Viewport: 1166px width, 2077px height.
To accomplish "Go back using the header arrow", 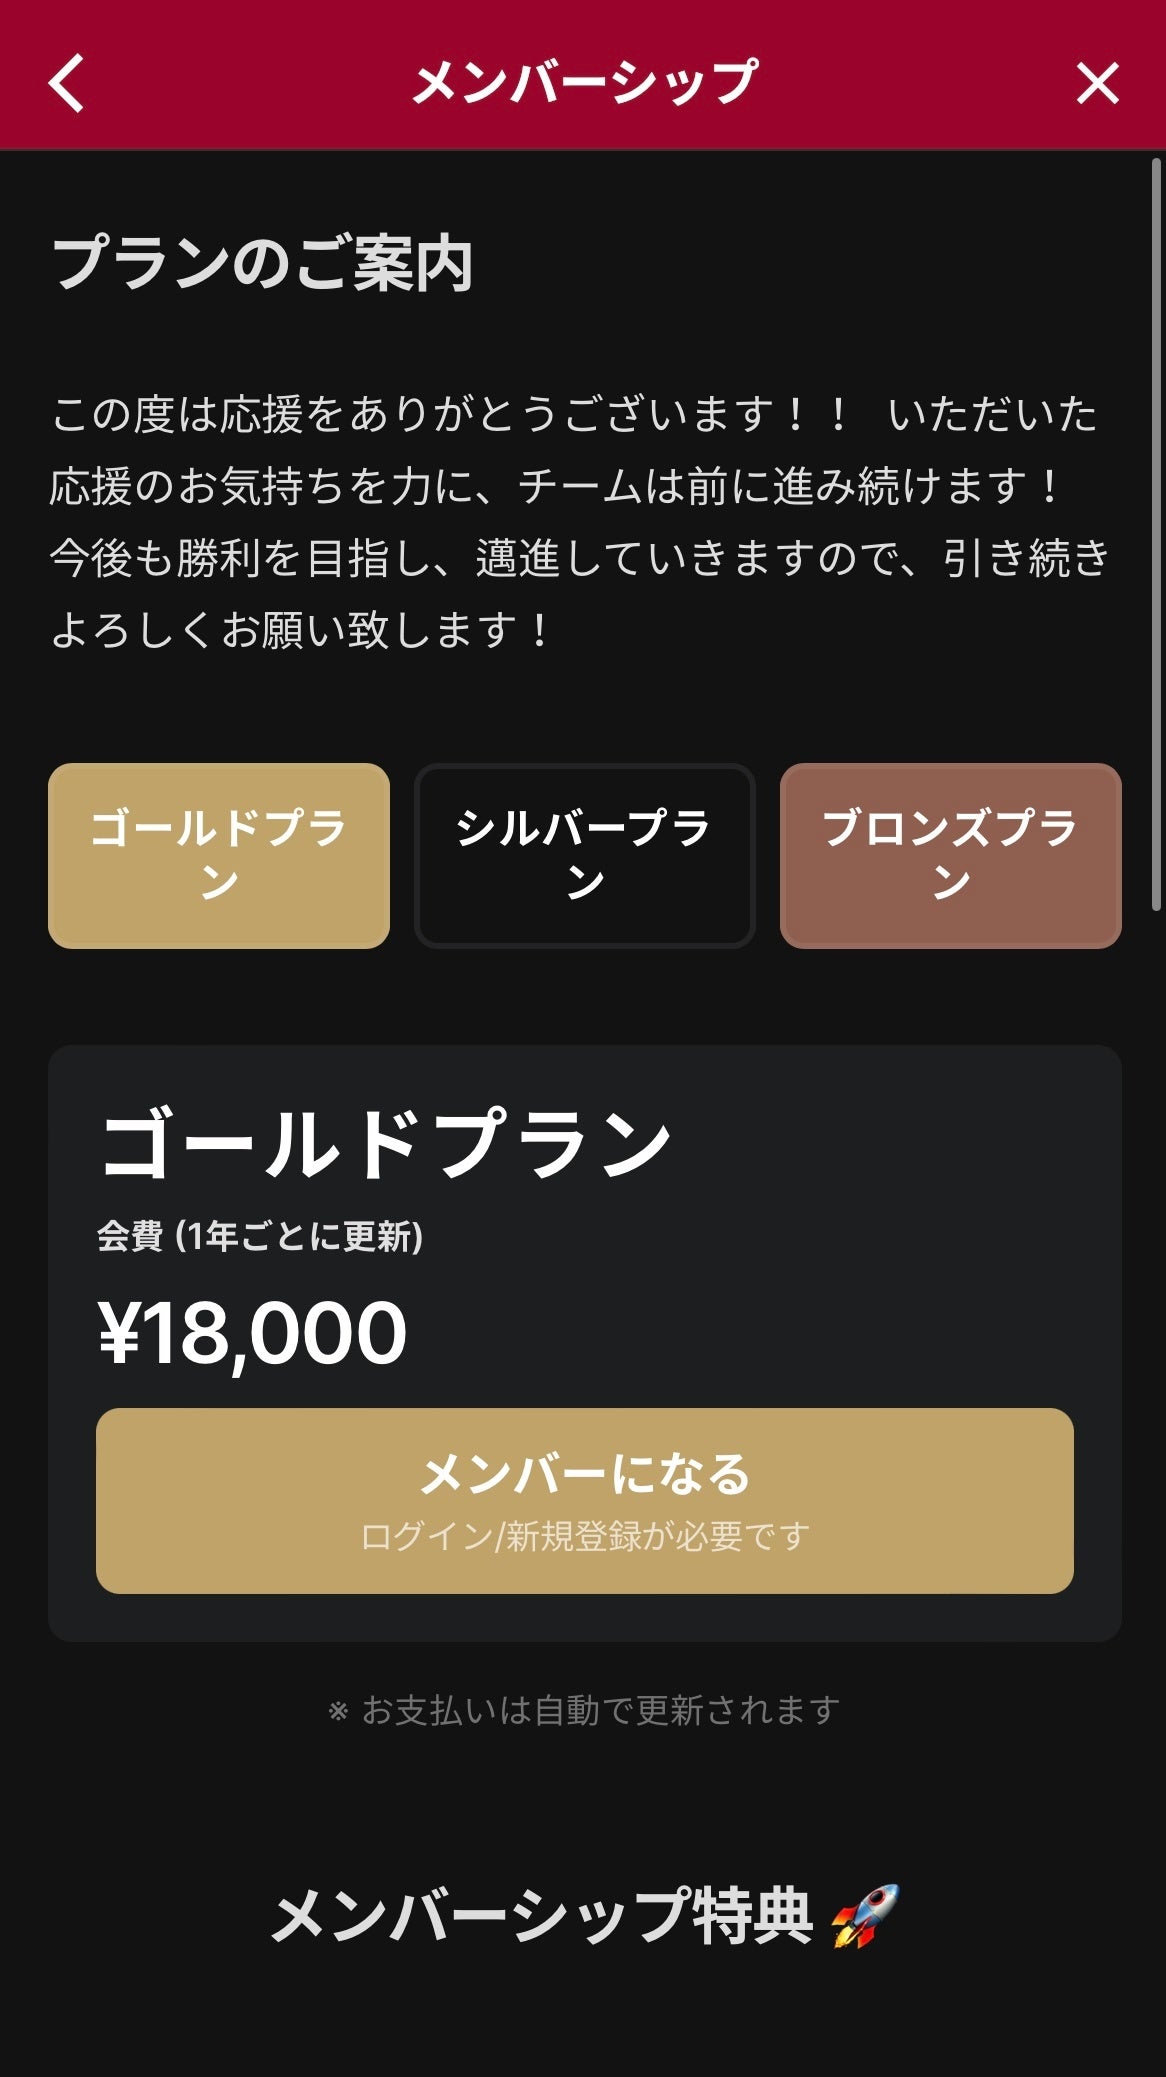I will (x=67, y=83).
